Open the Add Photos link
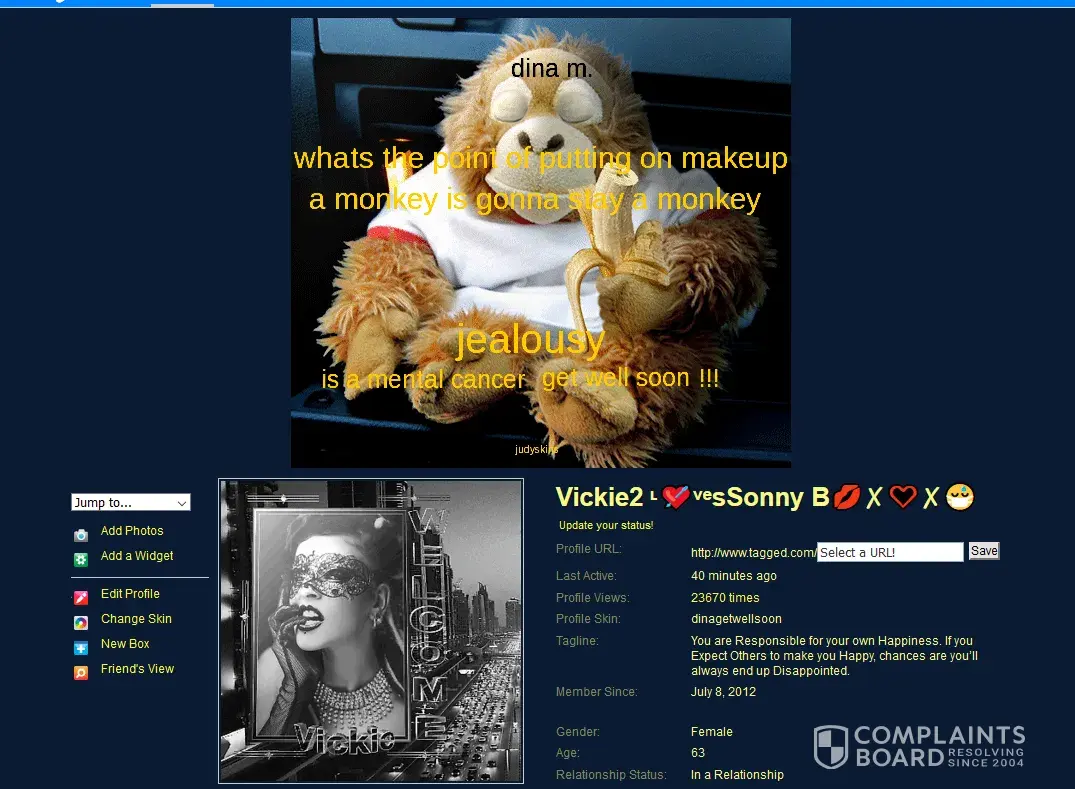The image size is (1075, 789). (x=132, y=531)
